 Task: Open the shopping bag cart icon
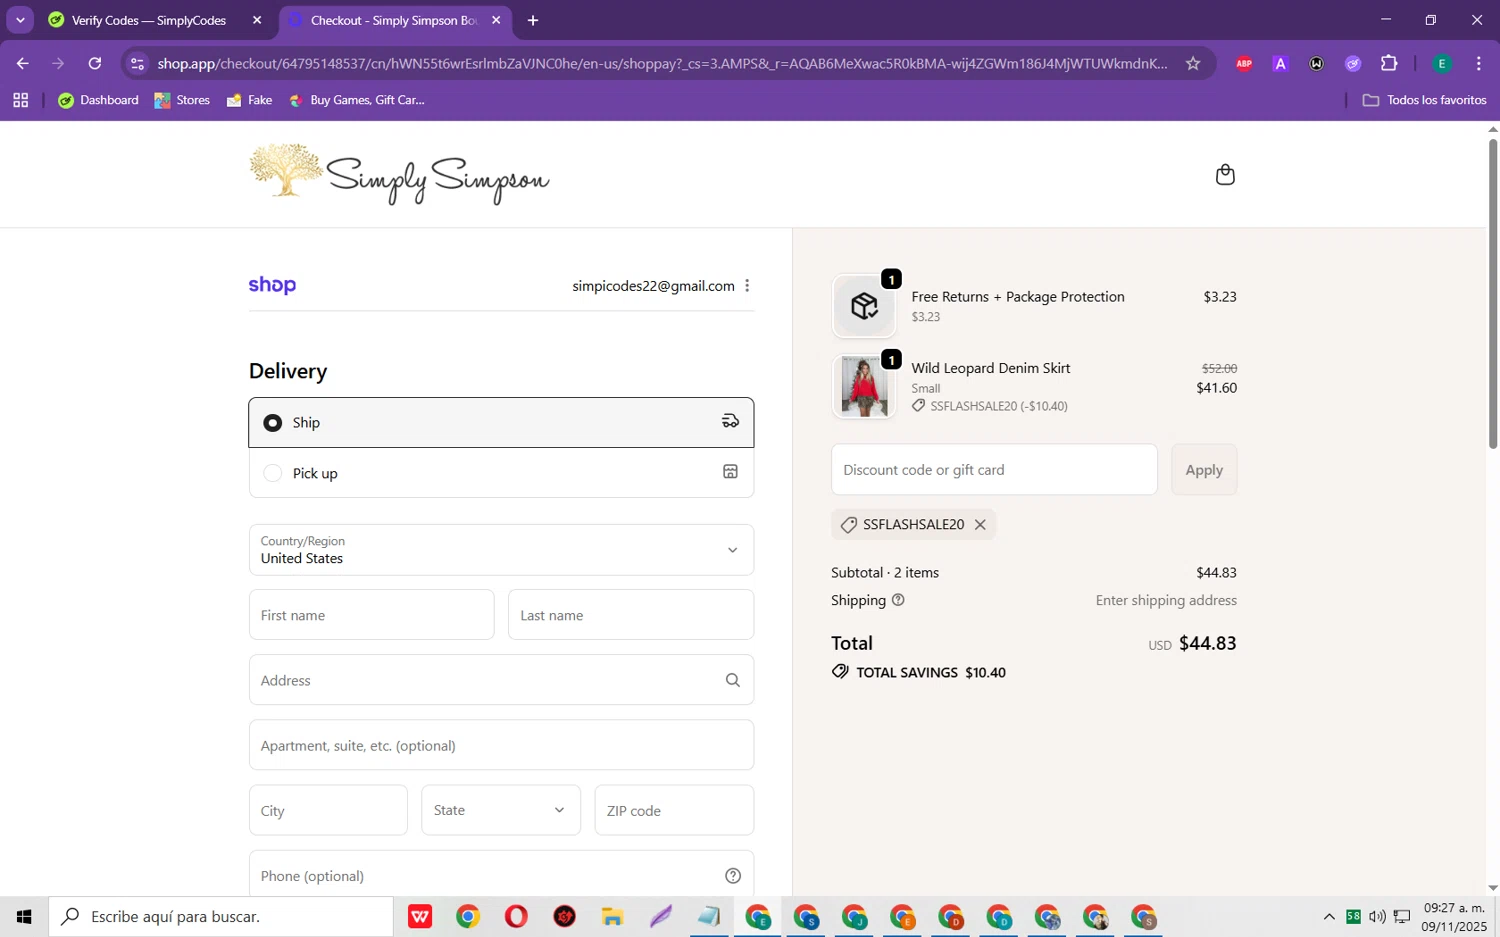point(1225,175)
